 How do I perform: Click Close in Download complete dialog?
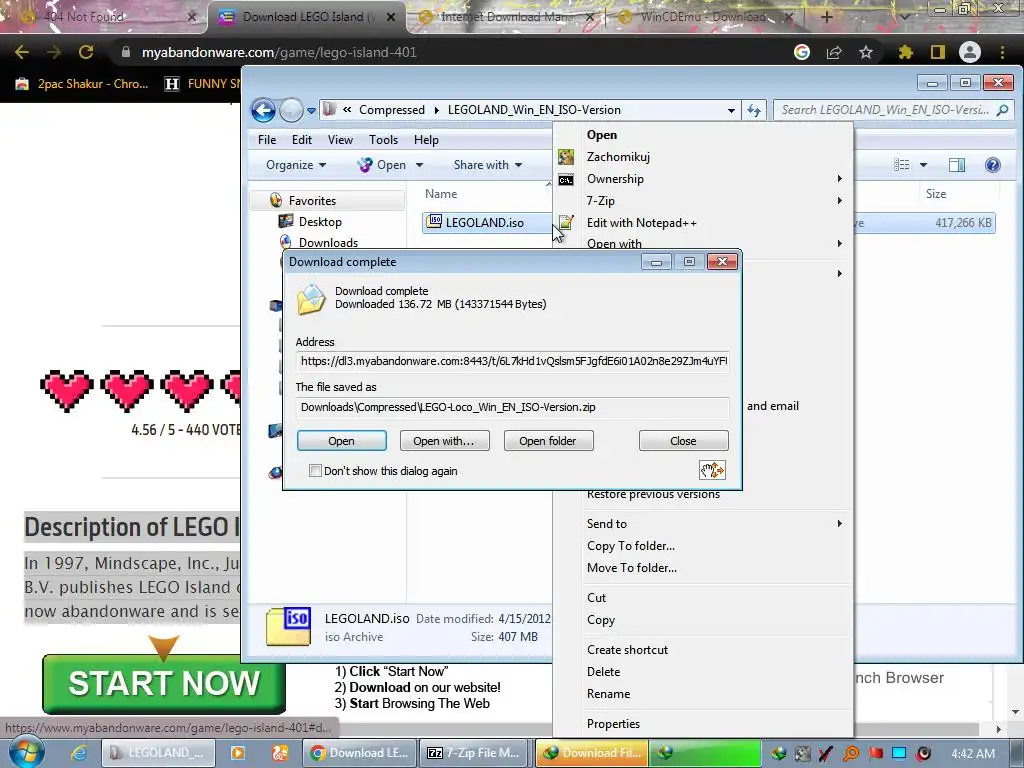[683, 441]
